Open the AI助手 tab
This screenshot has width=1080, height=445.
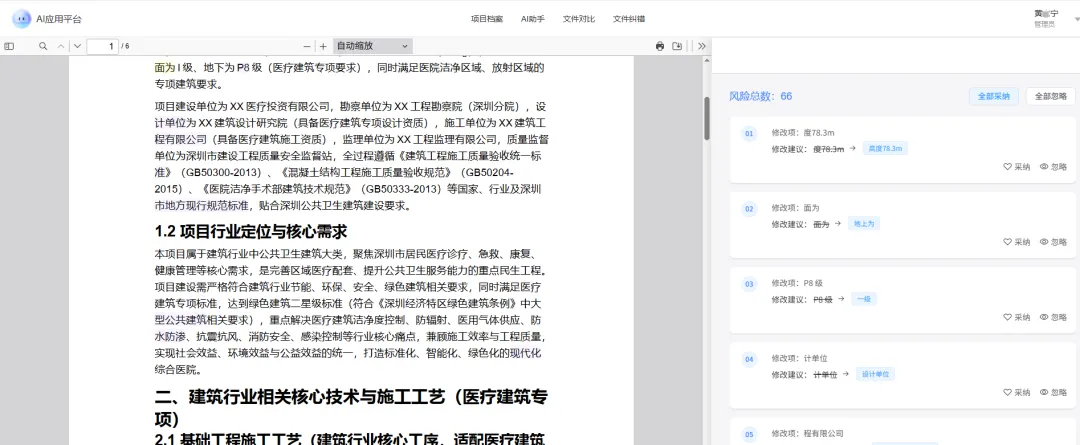coord(532,19)
